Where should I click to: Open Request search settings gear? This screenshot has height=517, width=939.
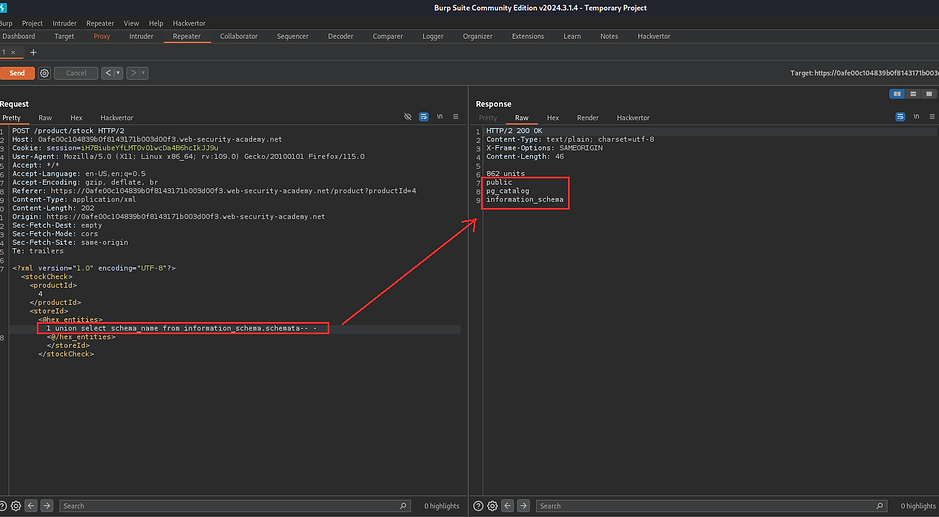[x=16, y=506]
